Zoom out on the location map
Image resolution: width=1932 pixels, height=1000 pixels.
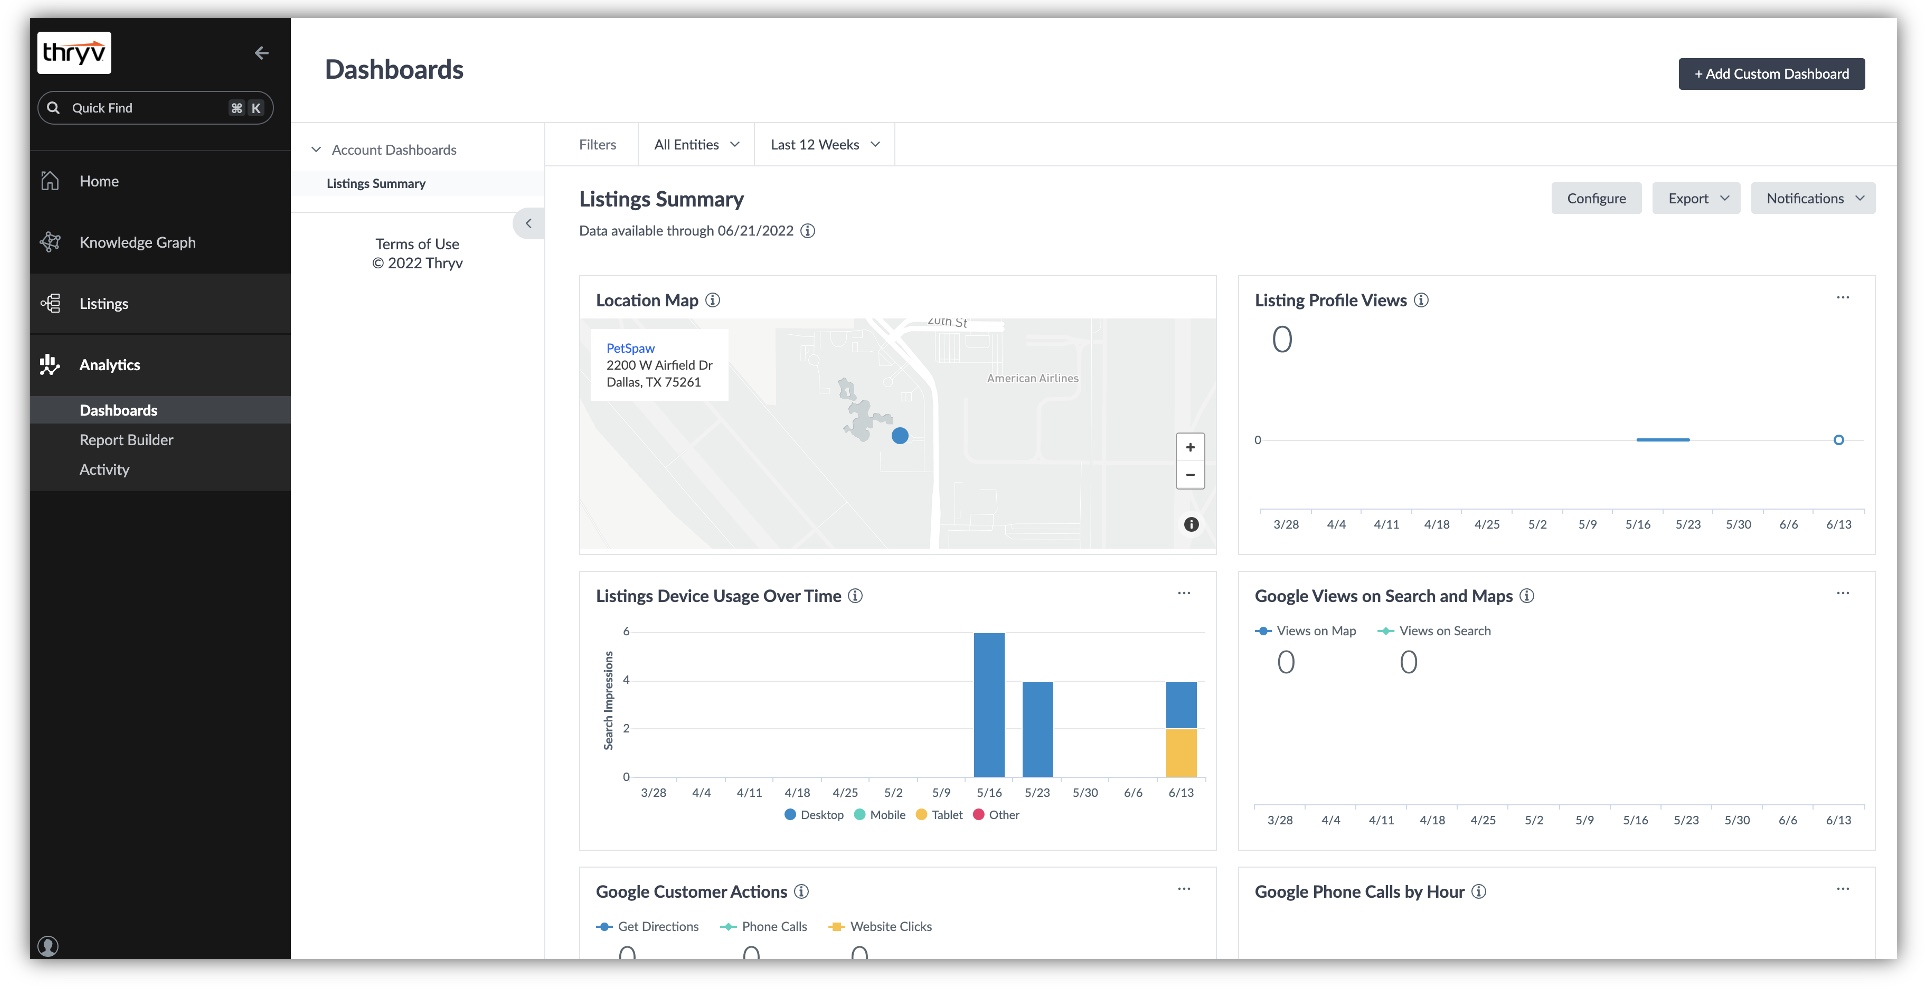tap(1190, 475)
